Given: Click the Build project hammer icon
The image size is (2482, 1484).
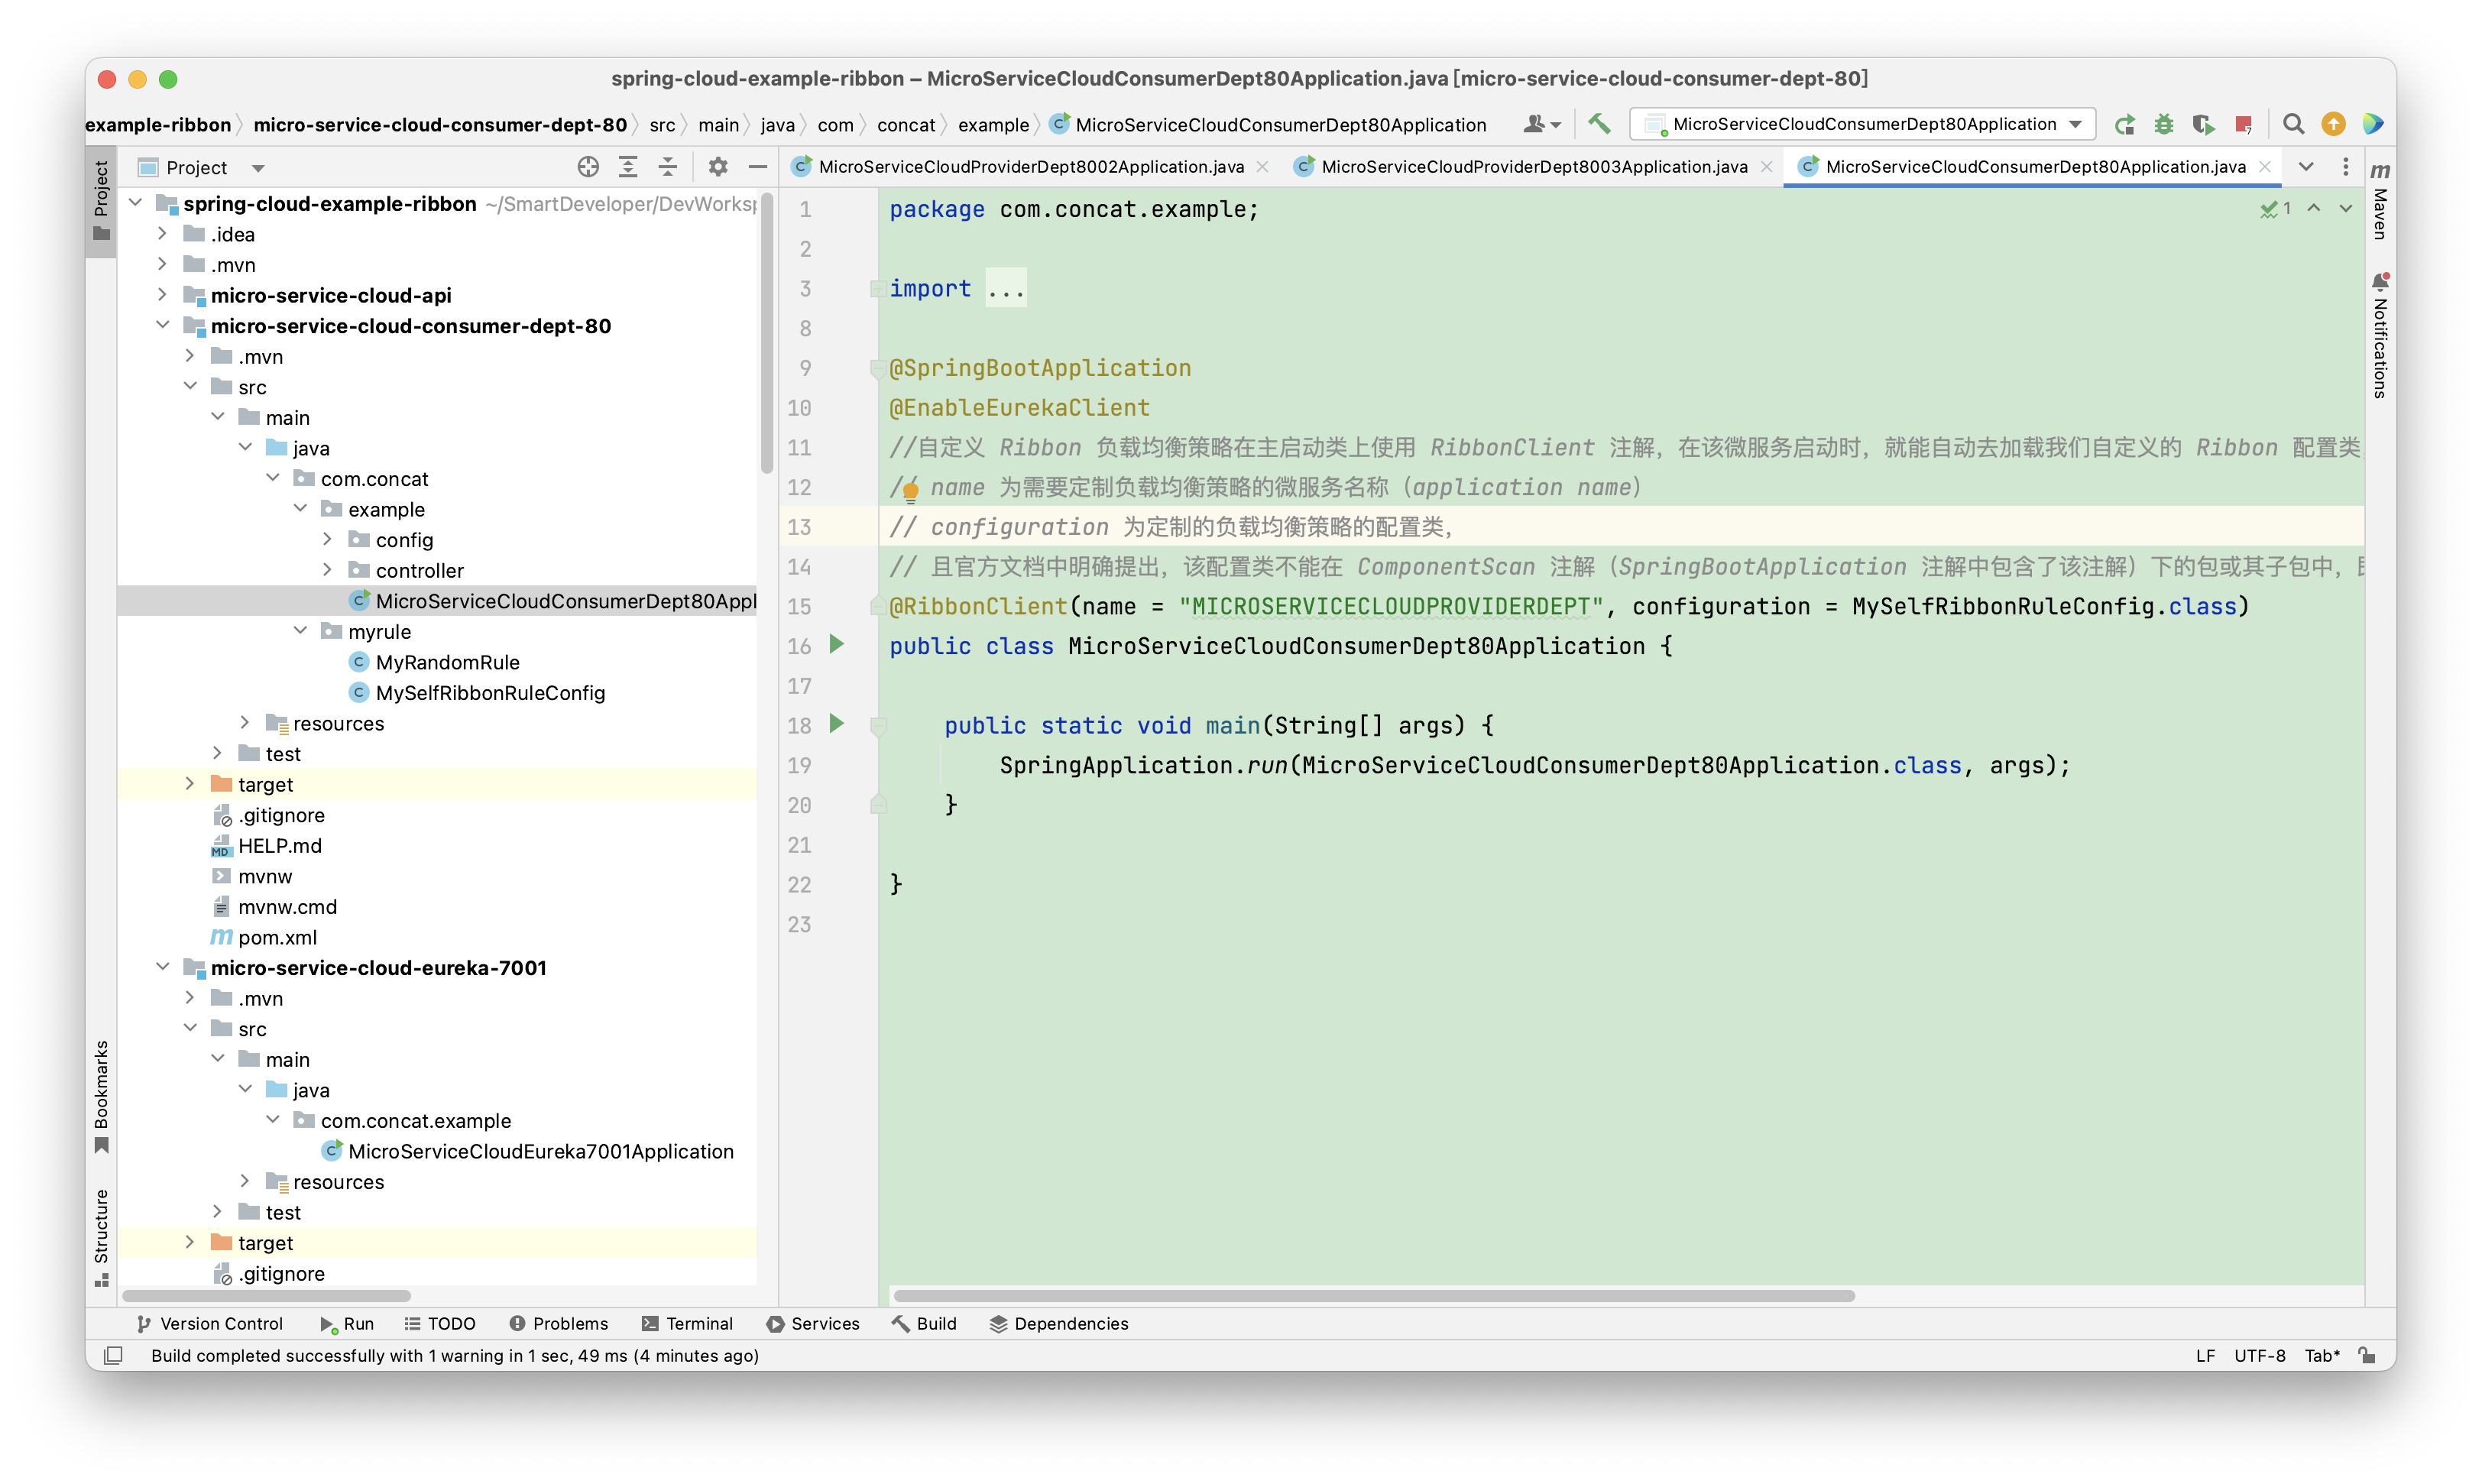Looking at the screenshot, I should pos(1599,124).
